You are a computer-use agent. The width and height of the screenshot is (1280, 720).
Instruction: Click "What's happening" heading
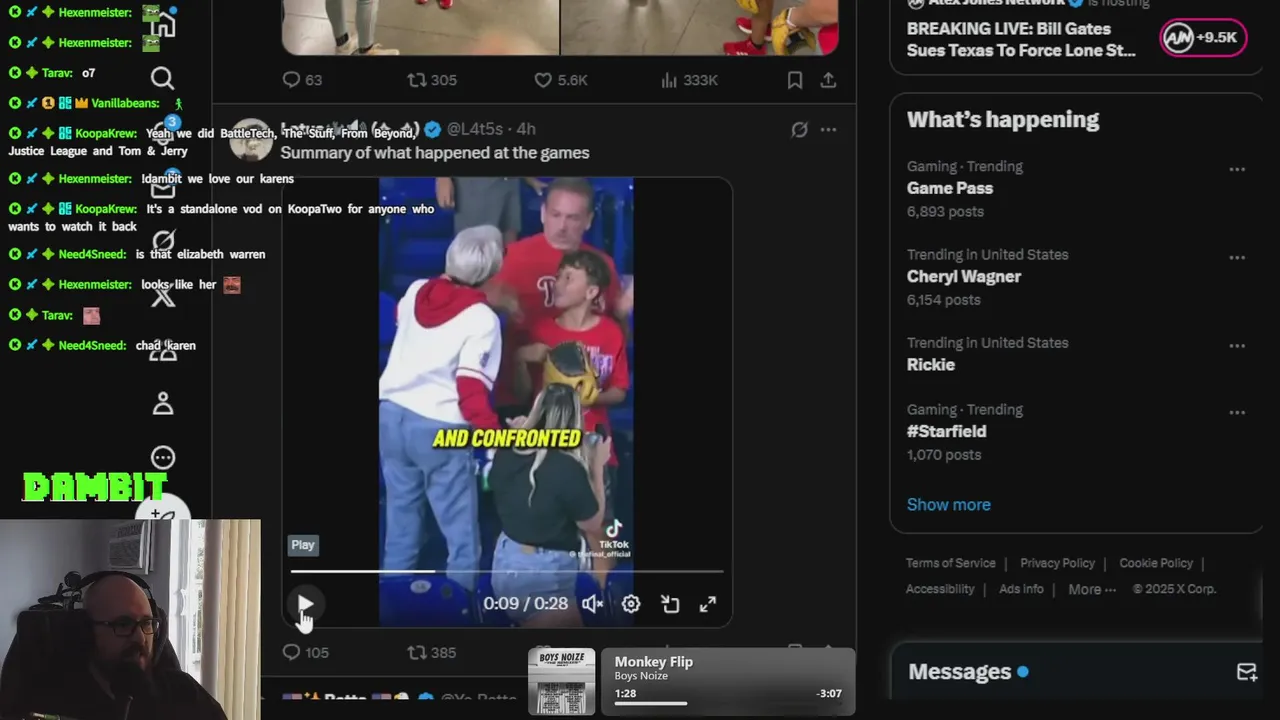click(1003, 119)
